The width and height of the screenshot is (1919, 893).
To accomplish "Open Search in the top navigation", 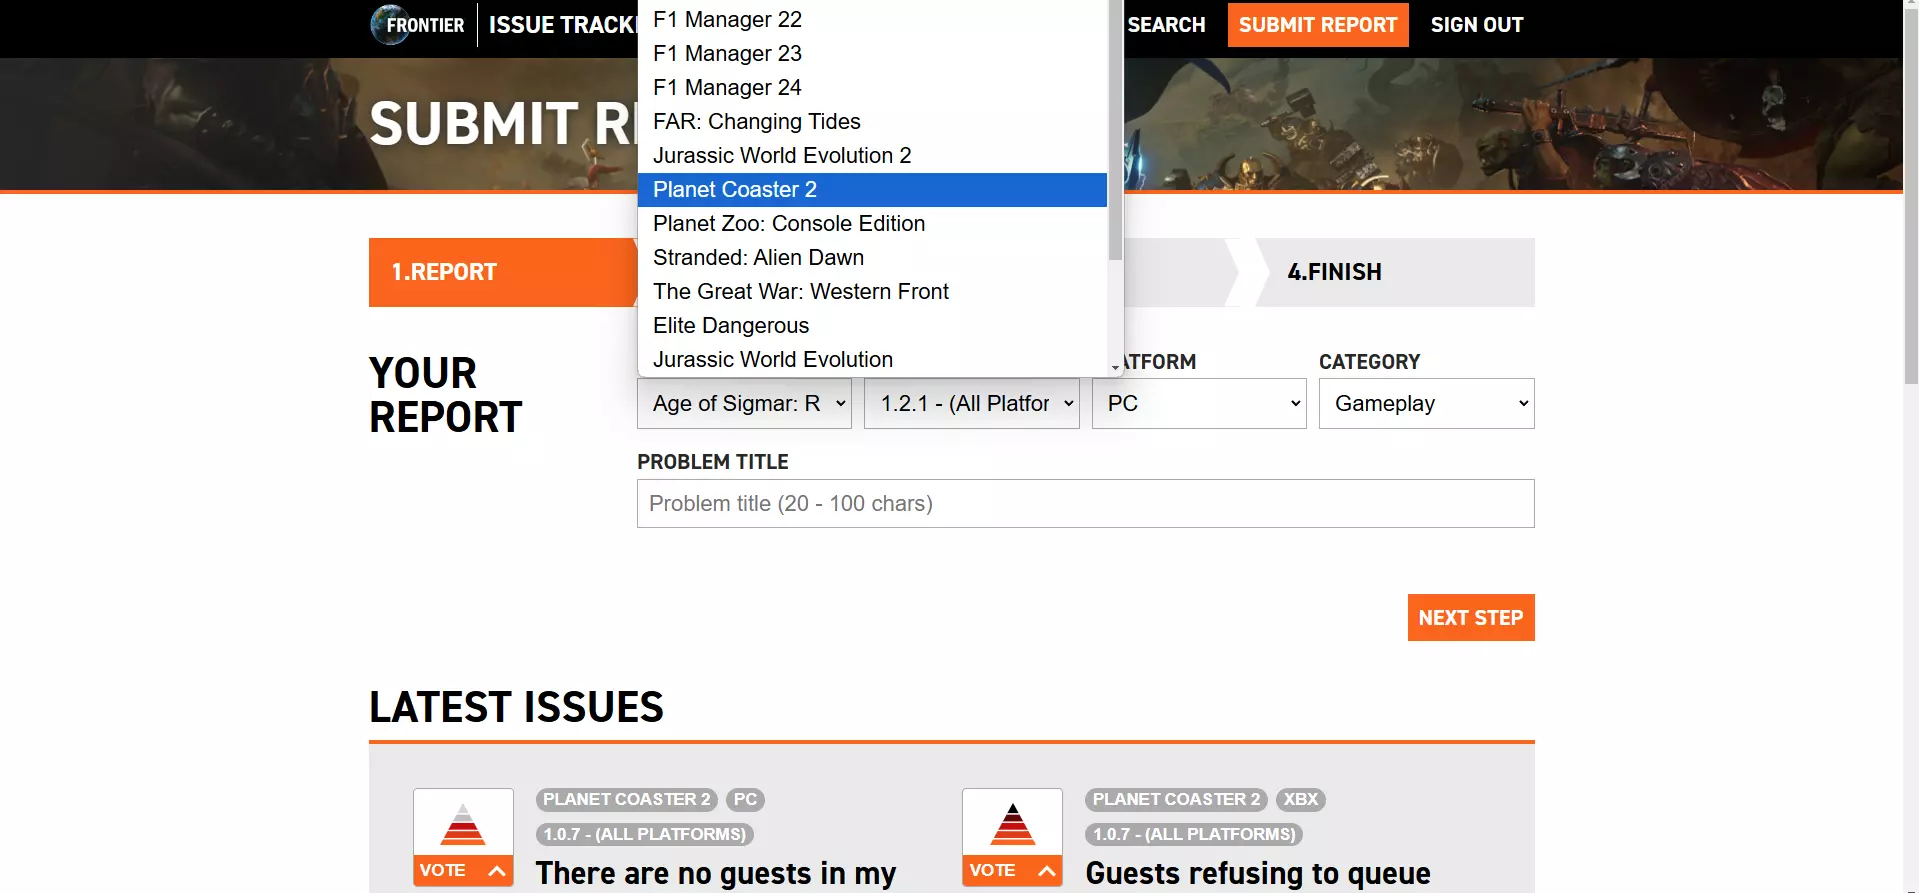I will tap(1166, 25).
